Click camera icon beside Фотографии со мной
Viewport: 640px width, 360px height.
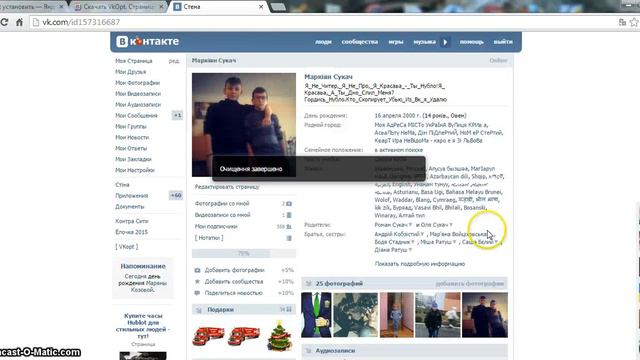pyautogui.click(x=289, y=203)
